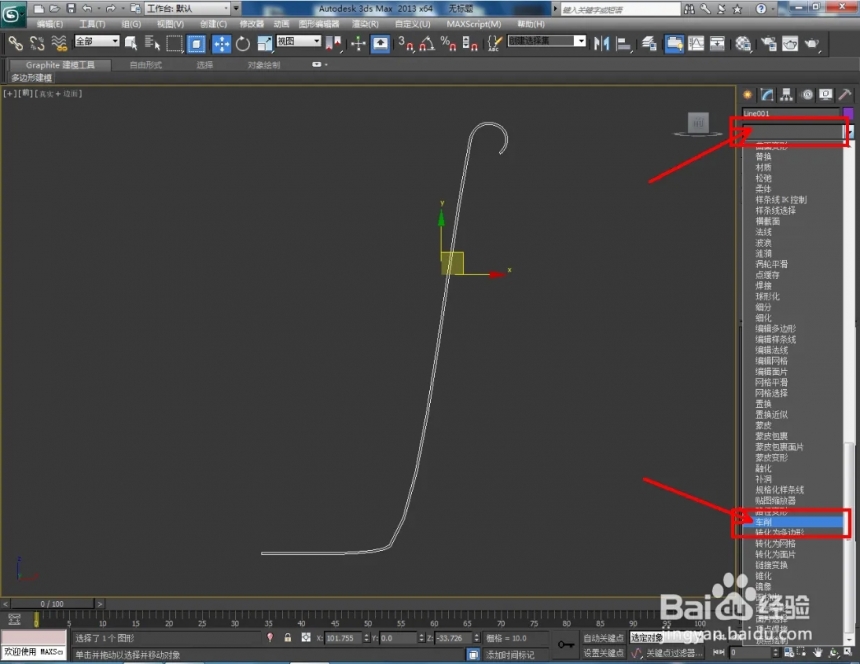Click the Unlink Selection tool
Viewport: 860px width, 664px height.
coord(37,43)
